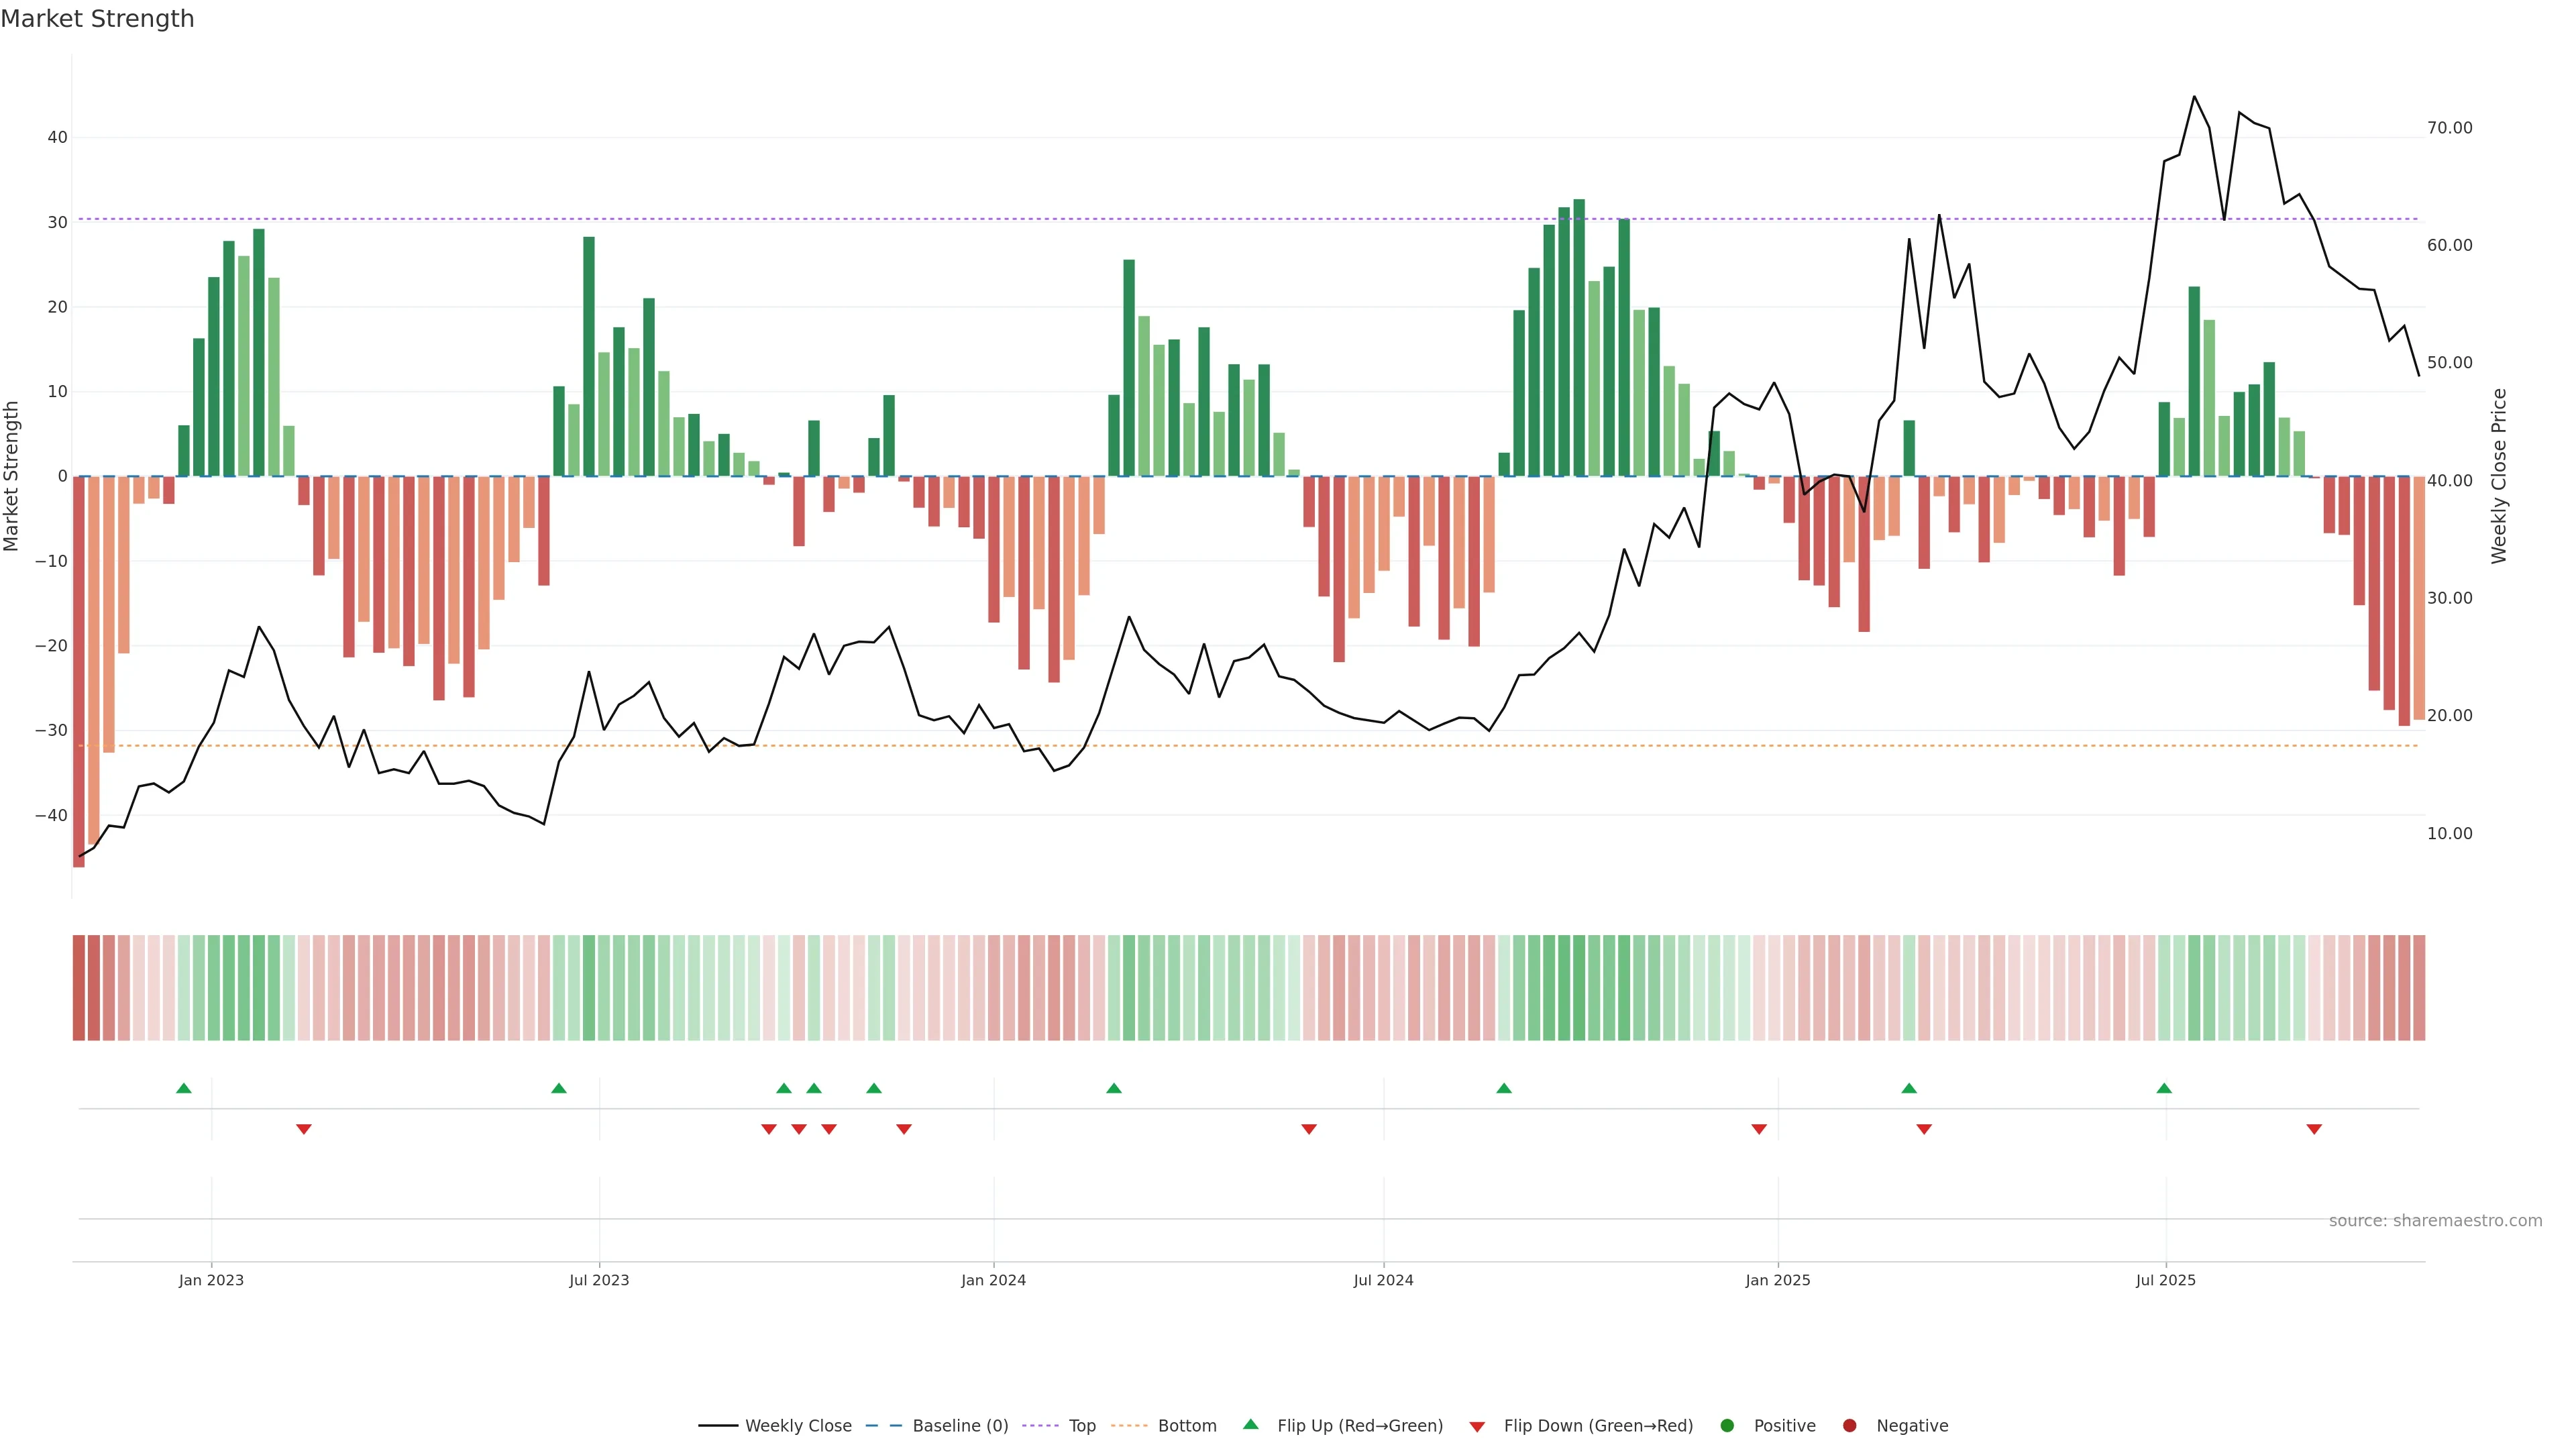Click the Jan 2024 x-axis label
Screen dimensions: 2576x1449
click(x=993, y=1280)
